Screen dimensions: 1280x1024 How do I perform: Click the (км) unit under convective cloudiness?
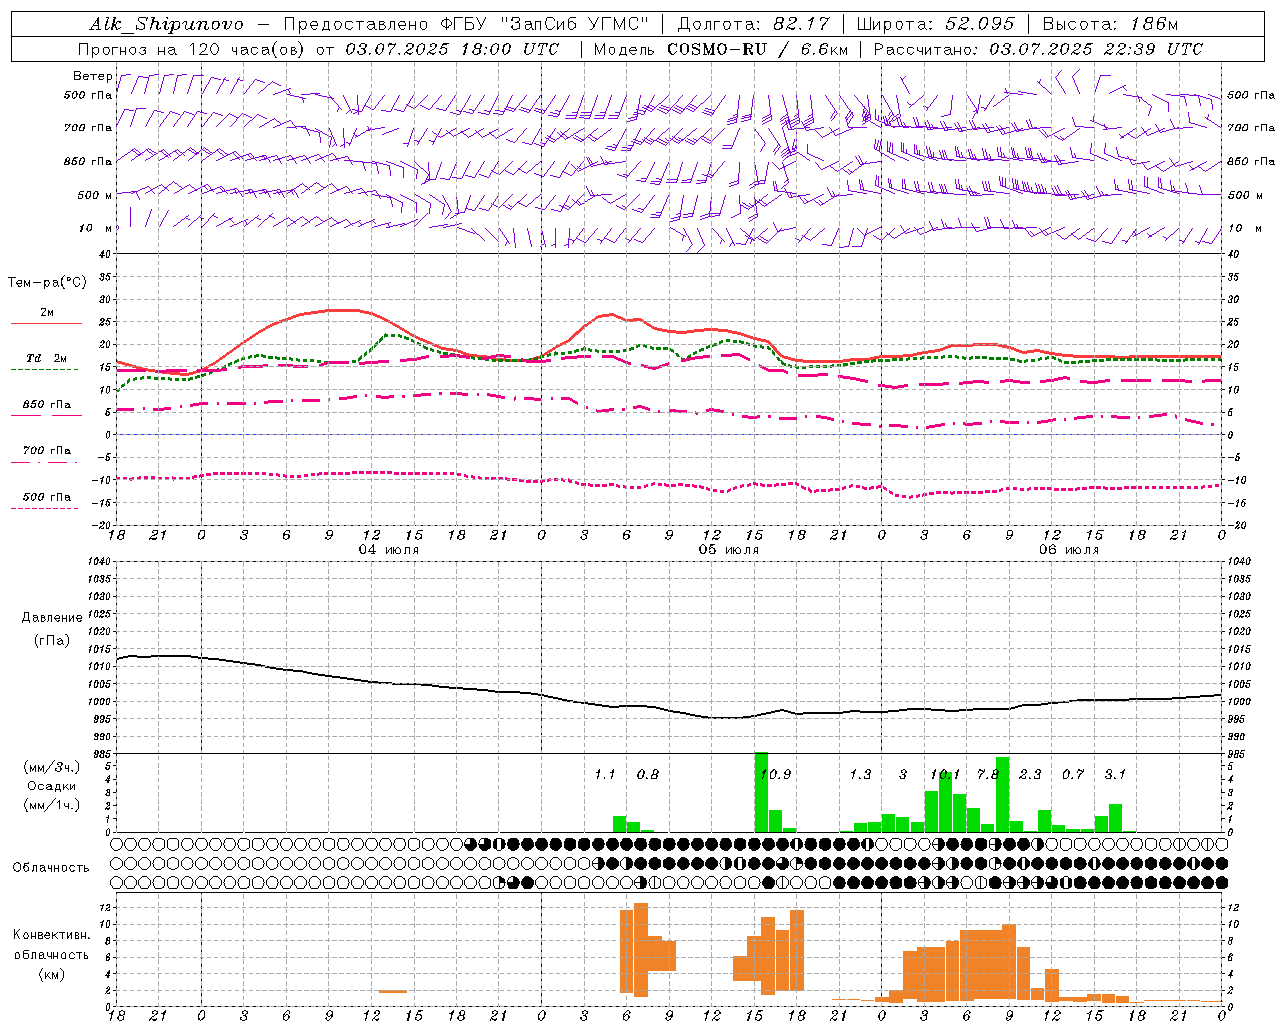(x=52, y=974)
